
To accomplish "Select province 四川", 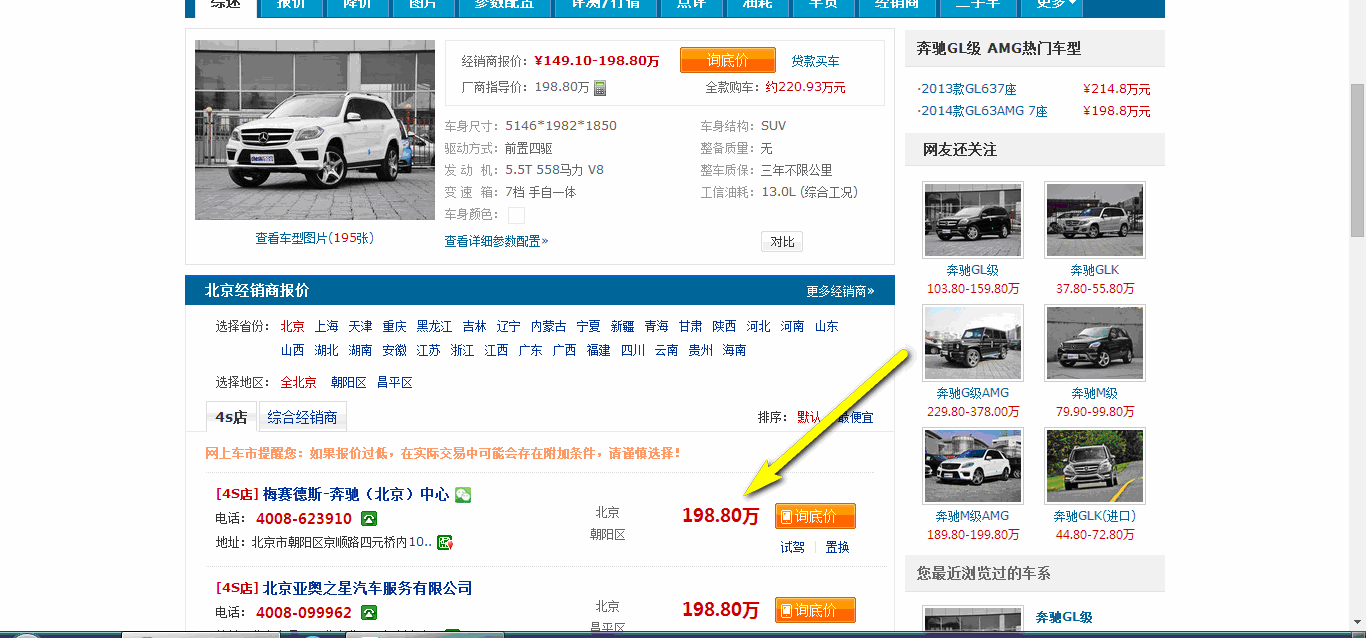I will pyautogui.click(x=633, y=350).
